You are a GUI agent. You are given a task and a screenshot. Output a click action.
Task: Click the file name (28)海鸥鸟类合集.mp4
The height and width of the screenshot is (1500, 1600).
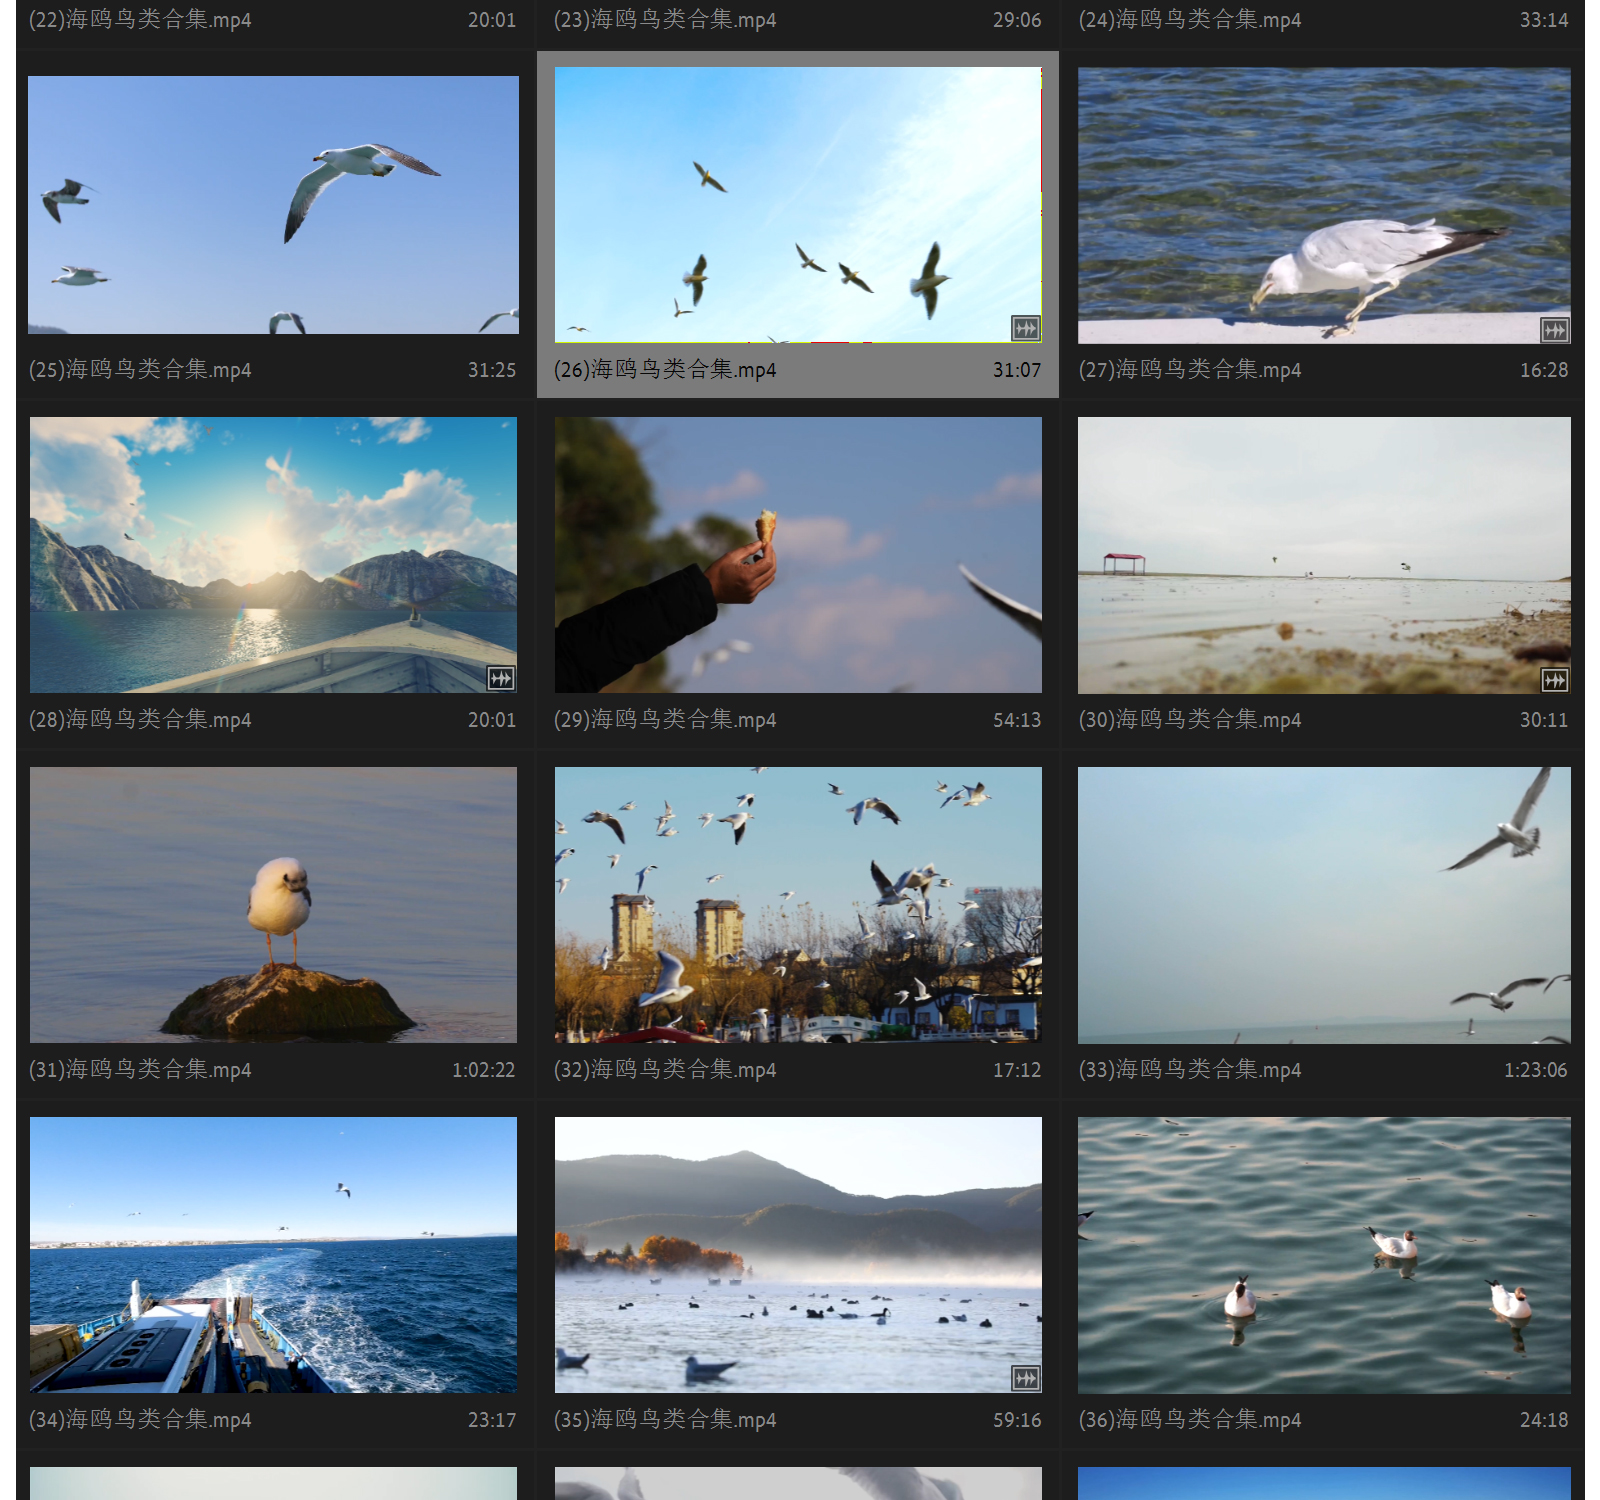click(140, 720)
